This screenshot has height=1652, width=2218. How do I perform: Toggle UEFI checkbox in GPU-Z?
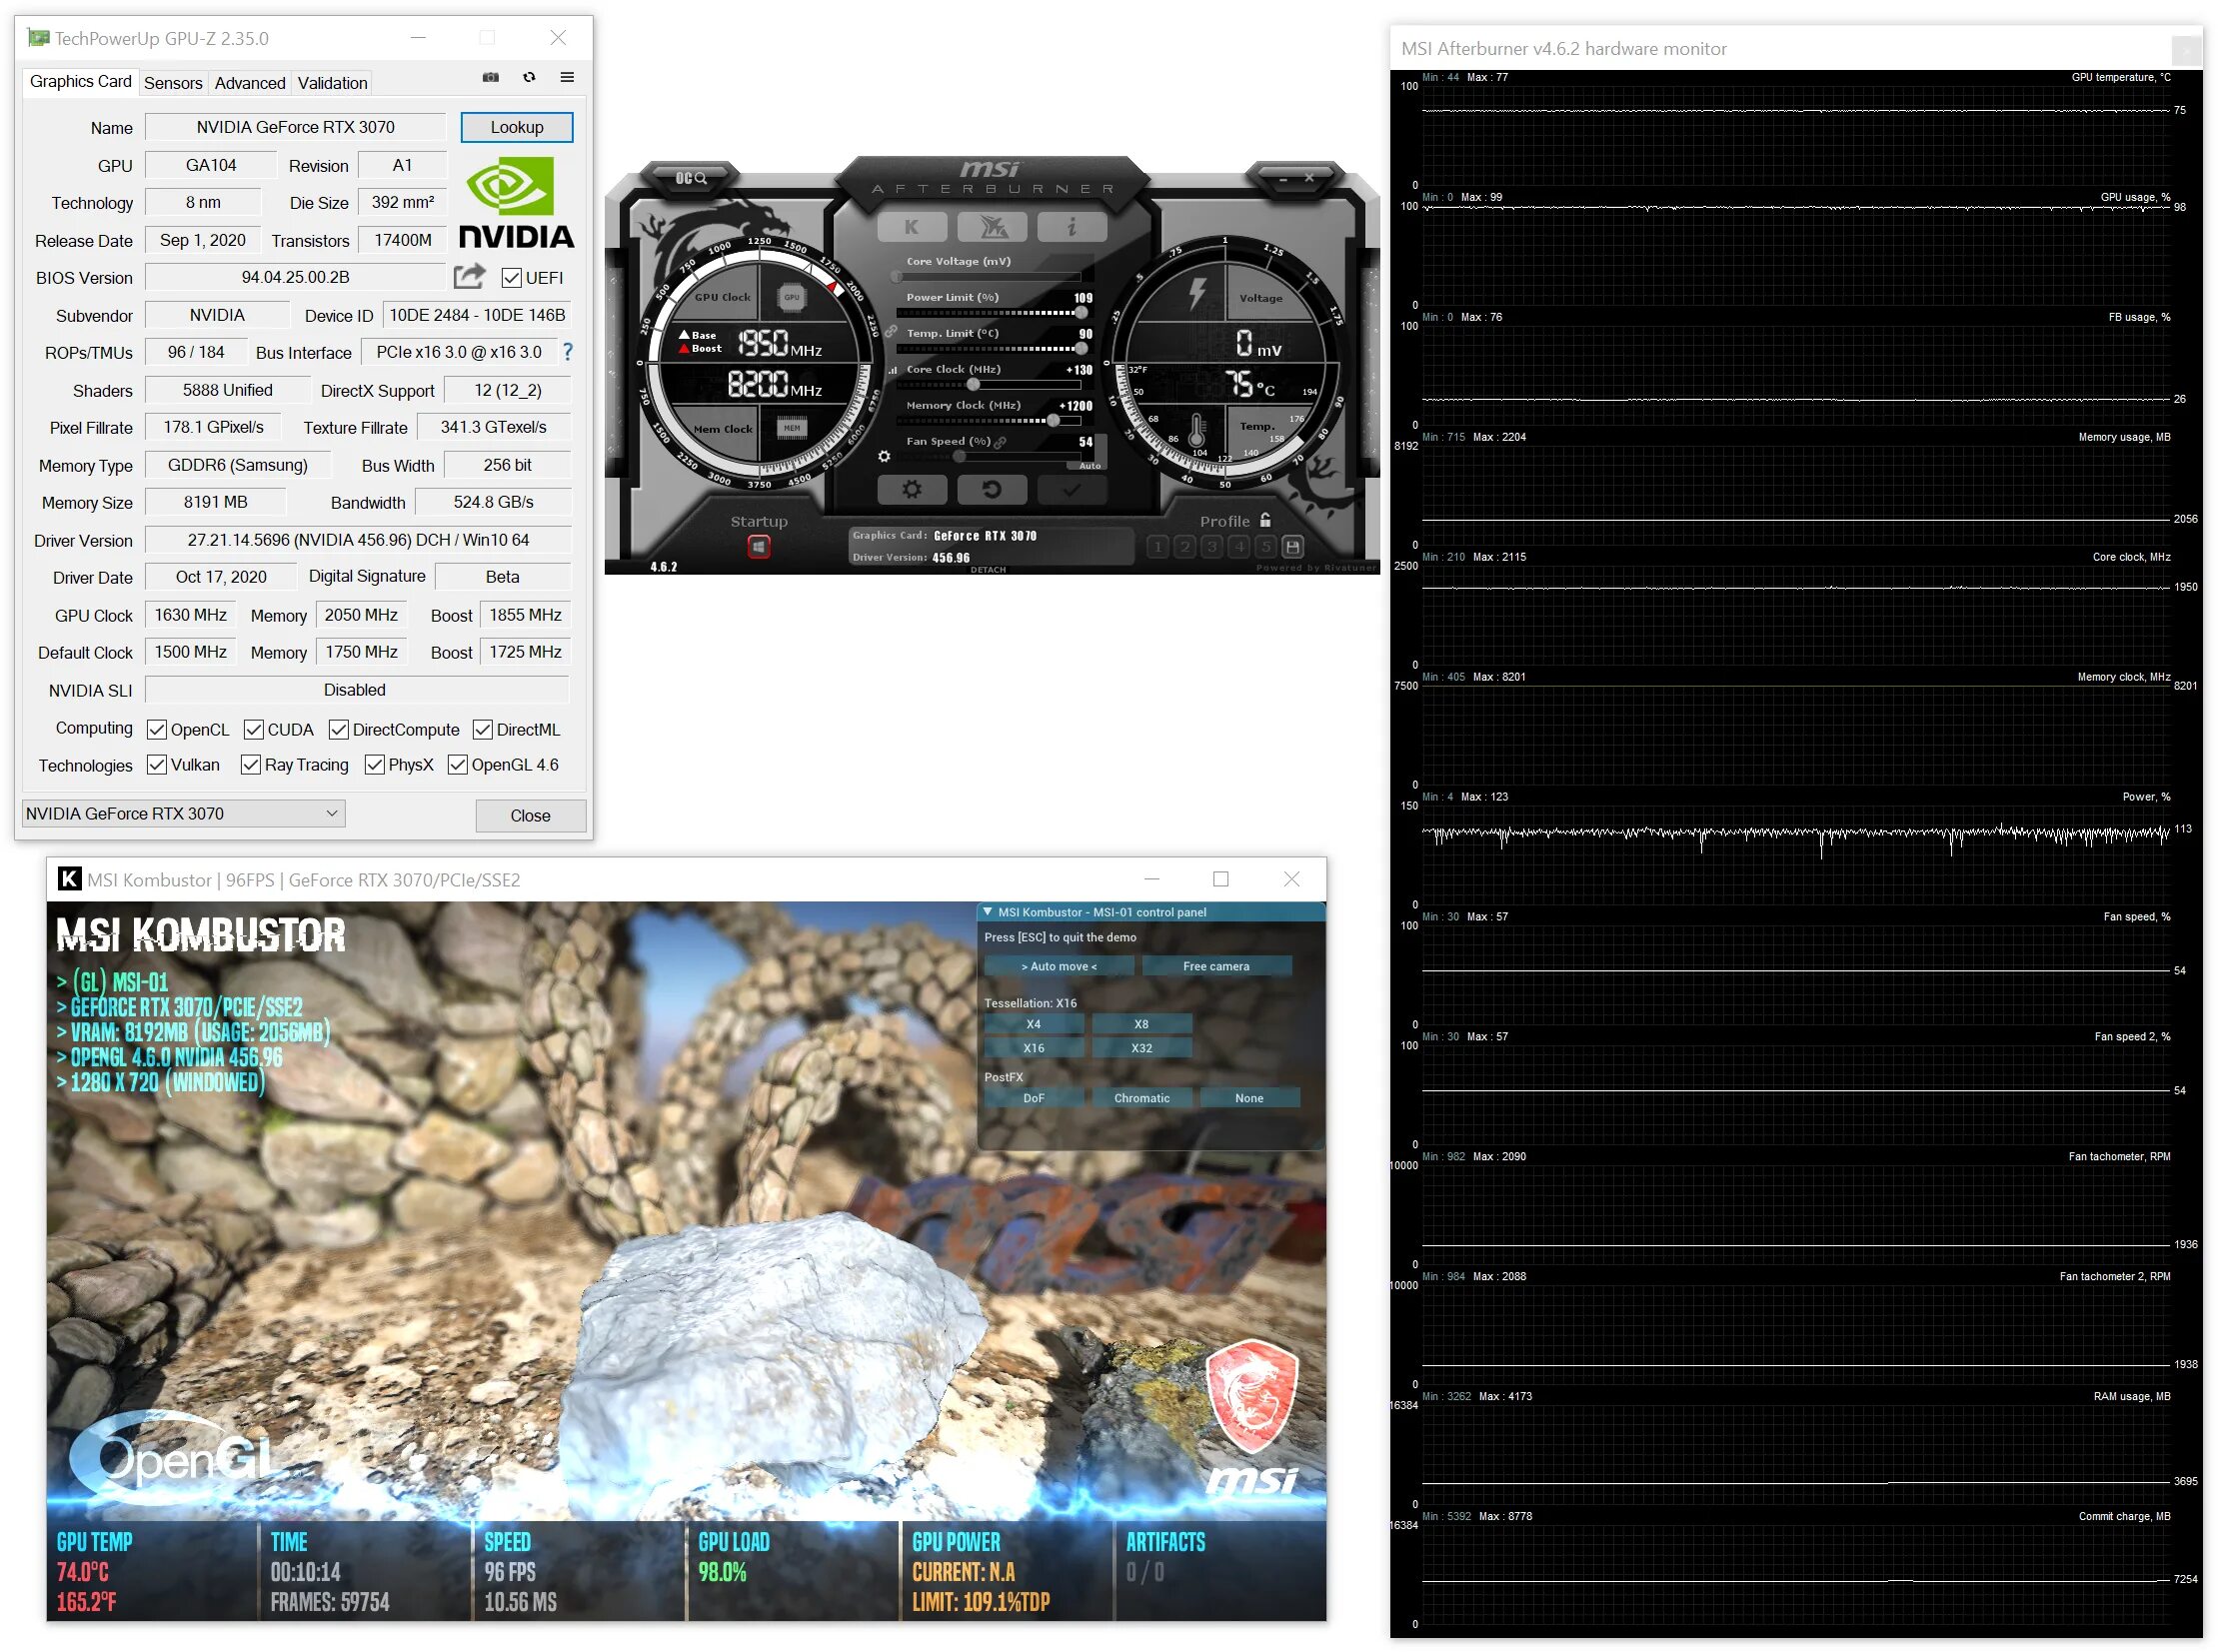pos(511,278)
